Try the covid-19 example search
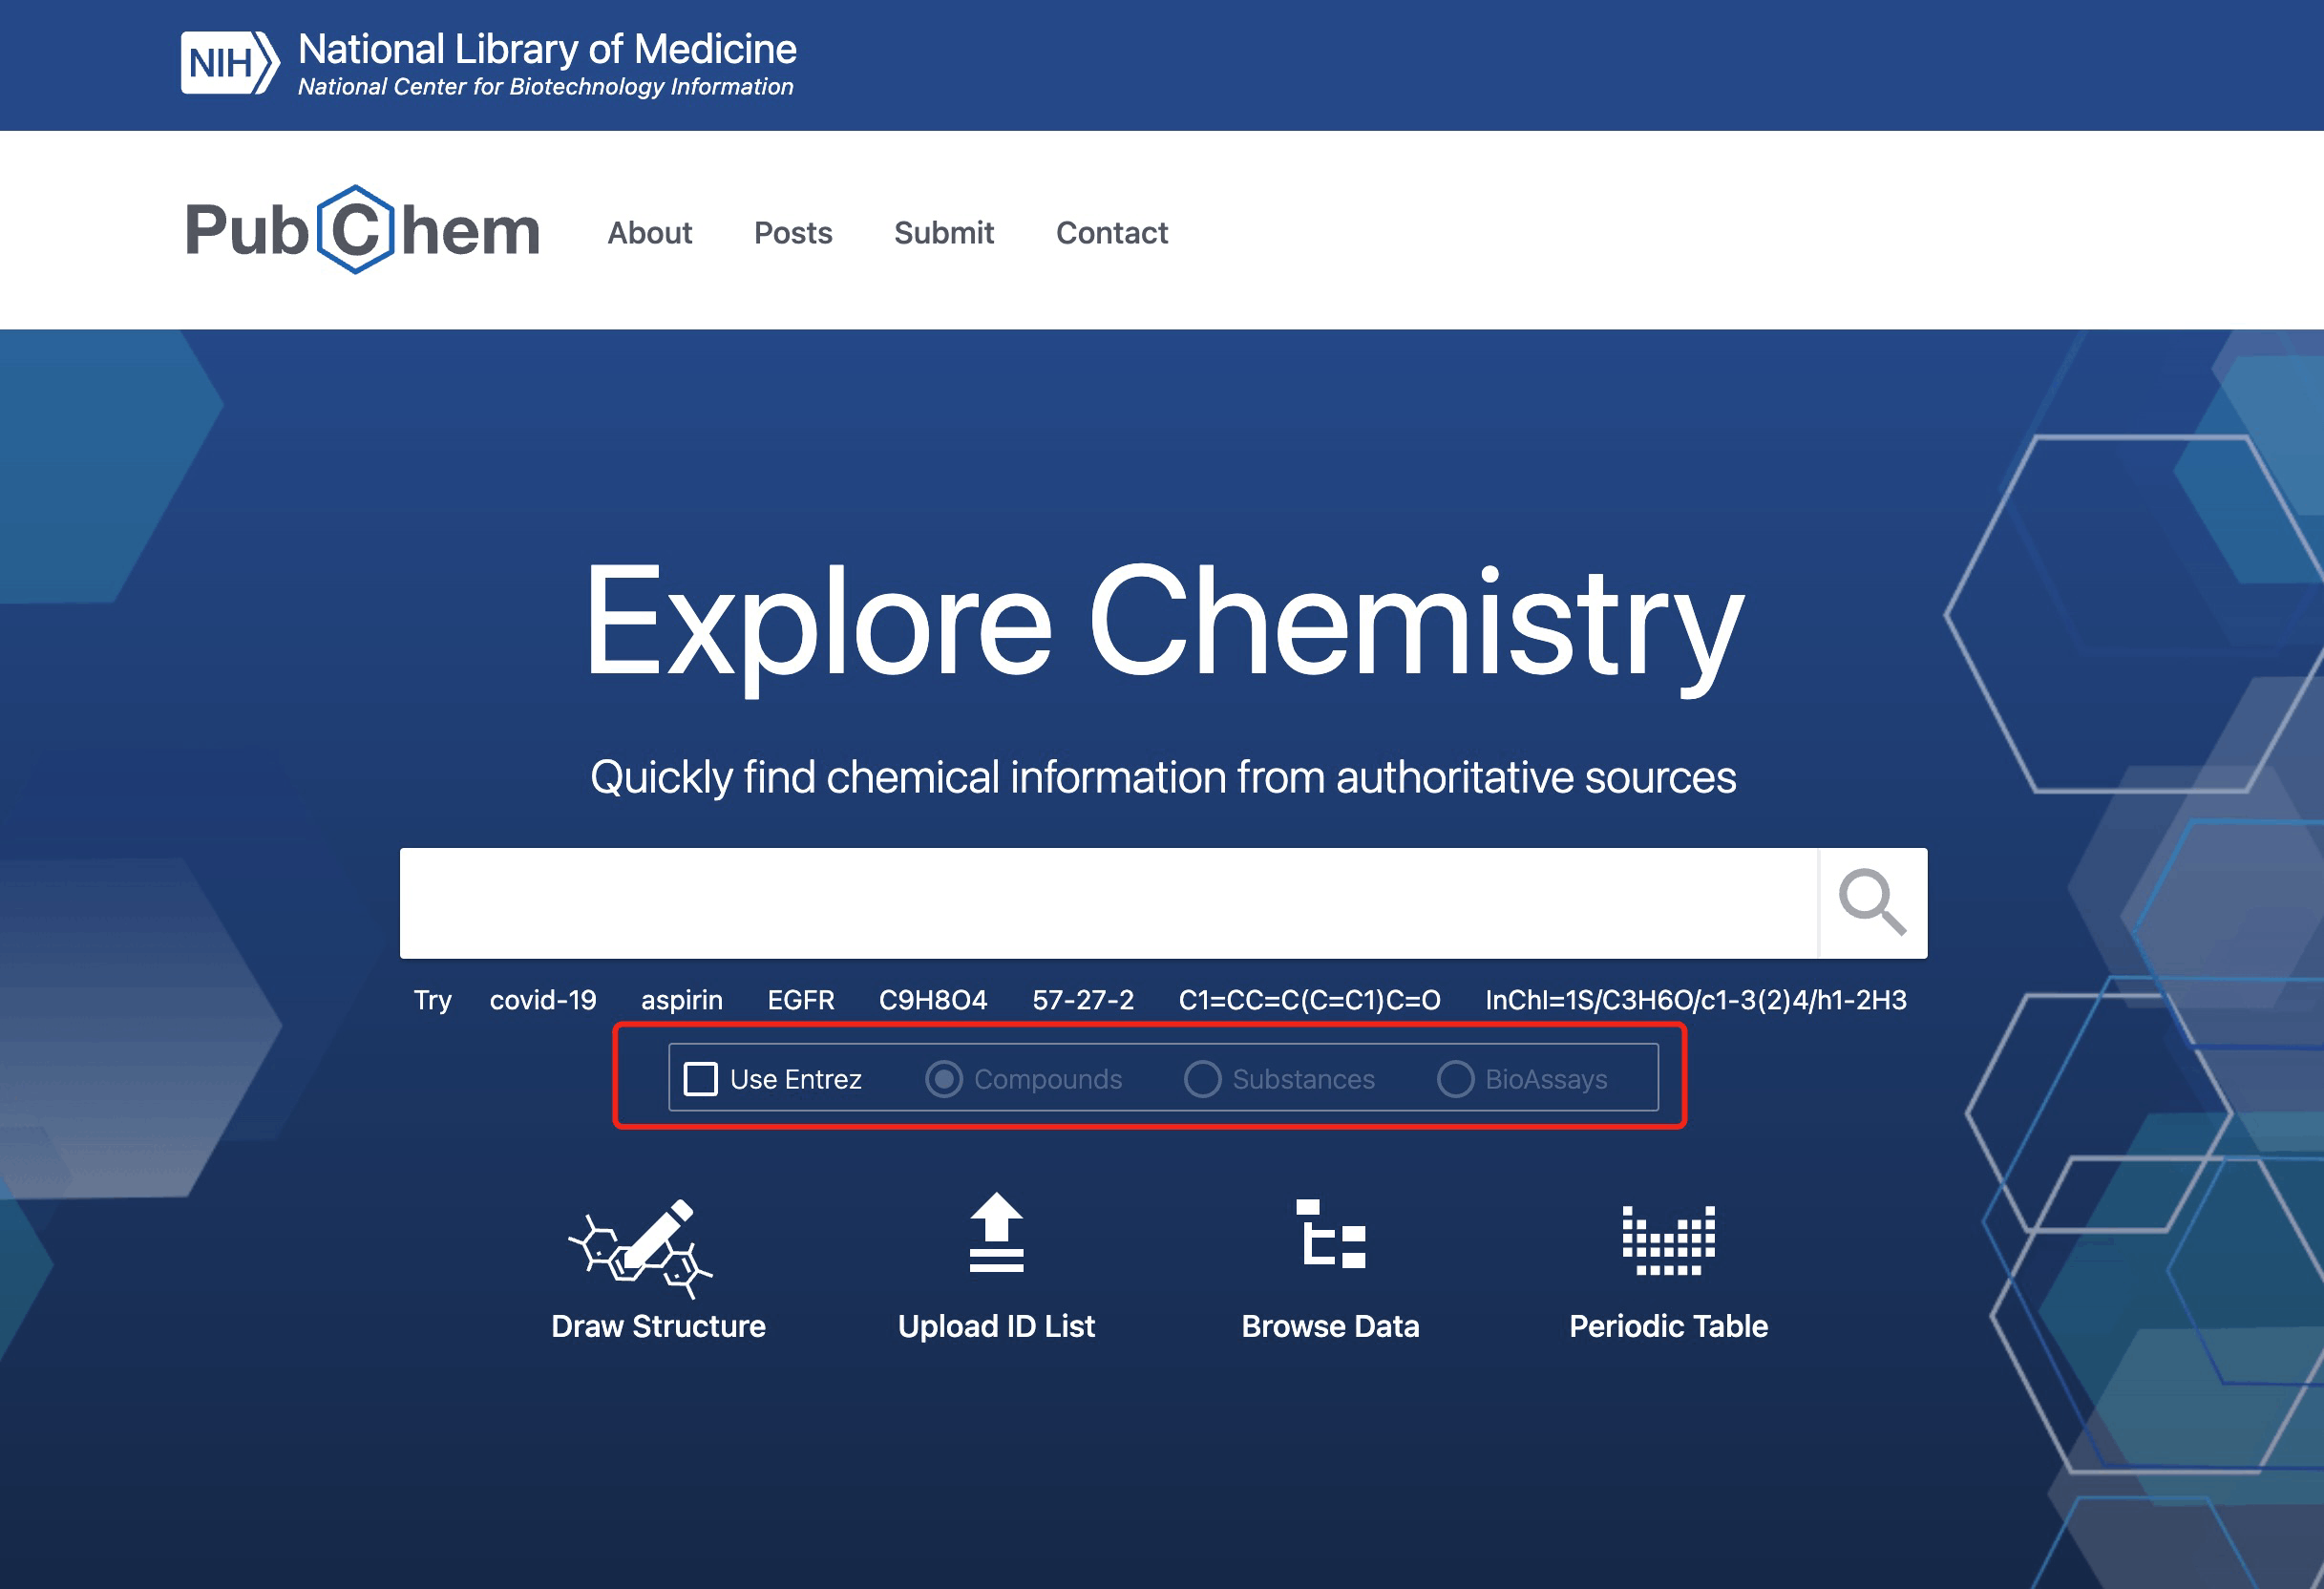Viewport: 2324px width, 1589px height. (543, 1000)
